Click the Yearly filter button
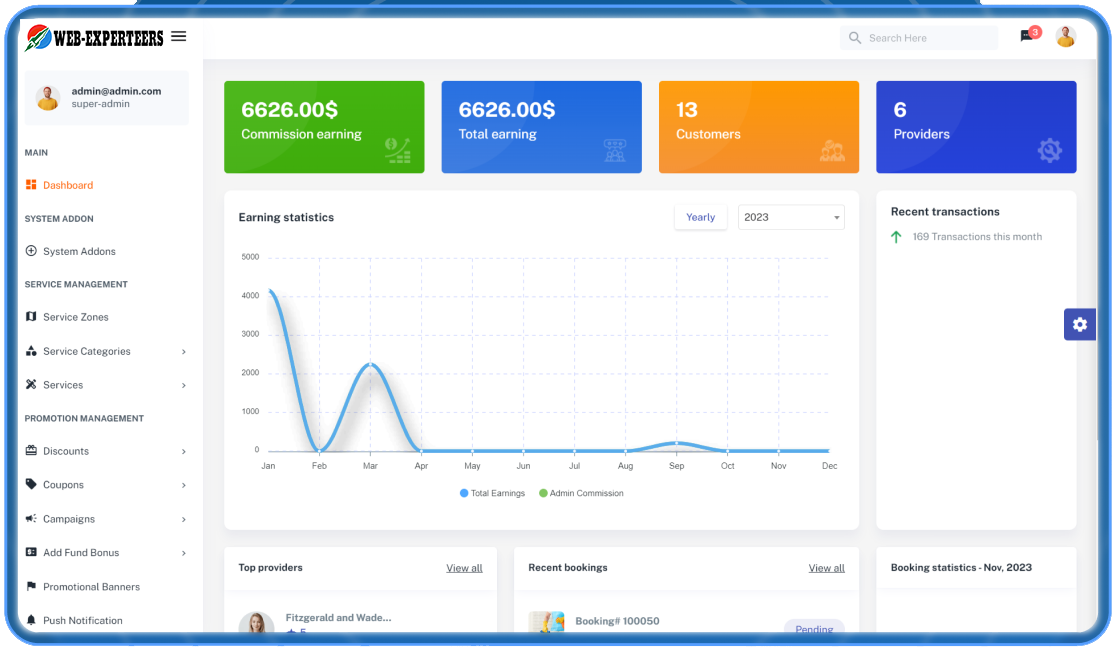 (x=700, y=217)
